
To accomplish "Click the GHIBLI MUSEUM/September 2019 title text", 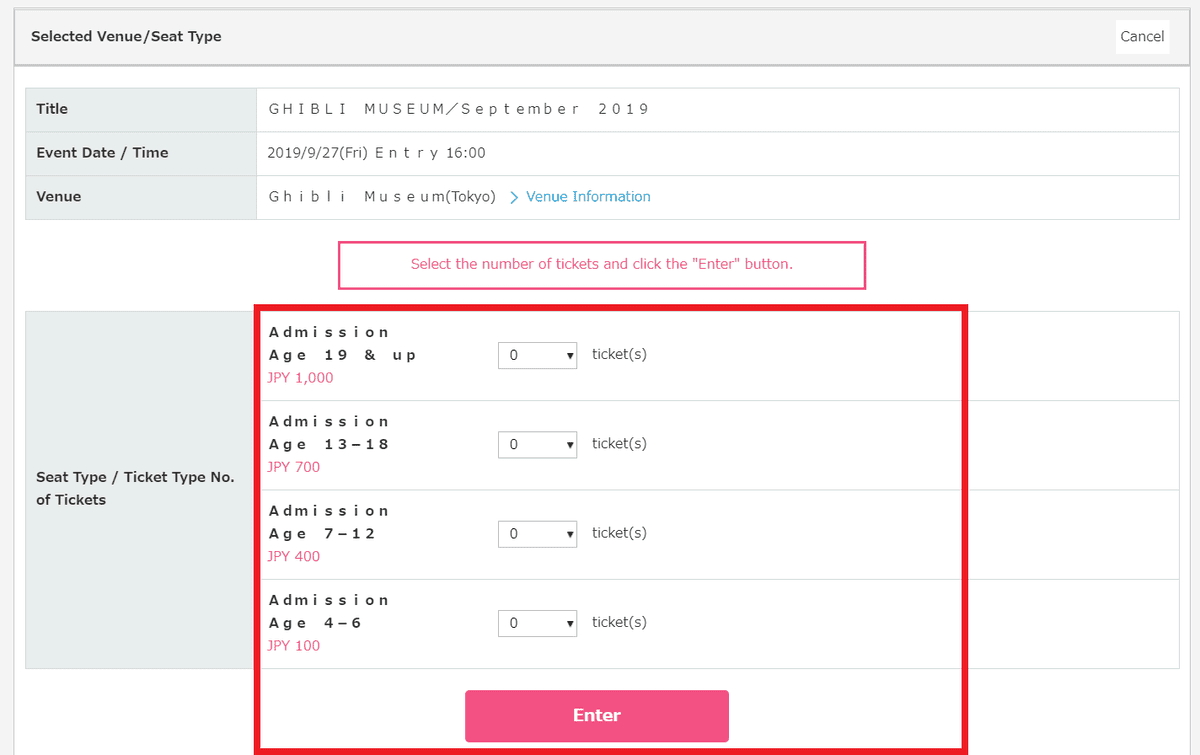I will (x=459, y=109).
